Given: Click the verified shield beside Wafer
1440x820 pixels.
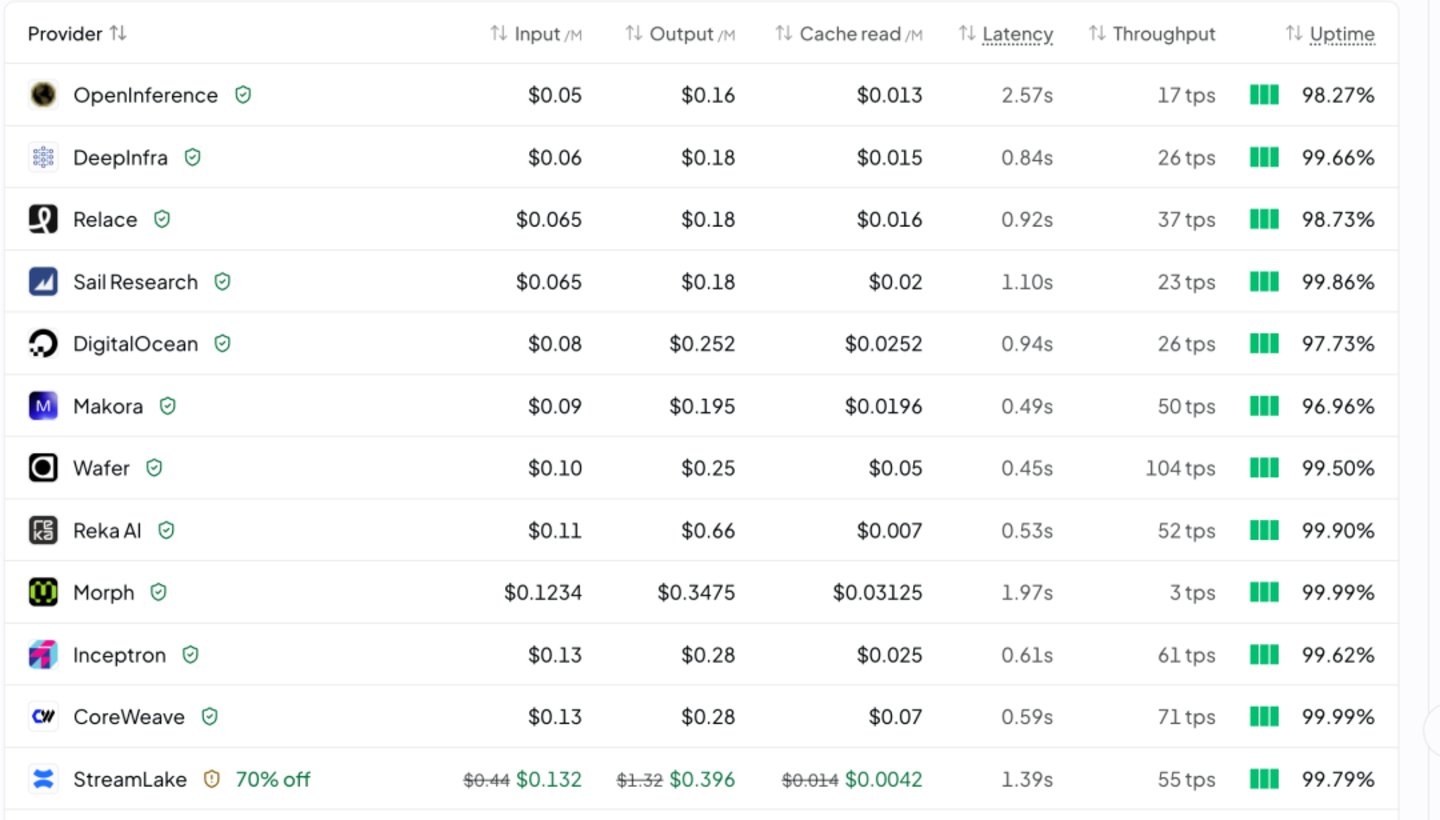Looking at the screenshot, I should pos(154,468).
